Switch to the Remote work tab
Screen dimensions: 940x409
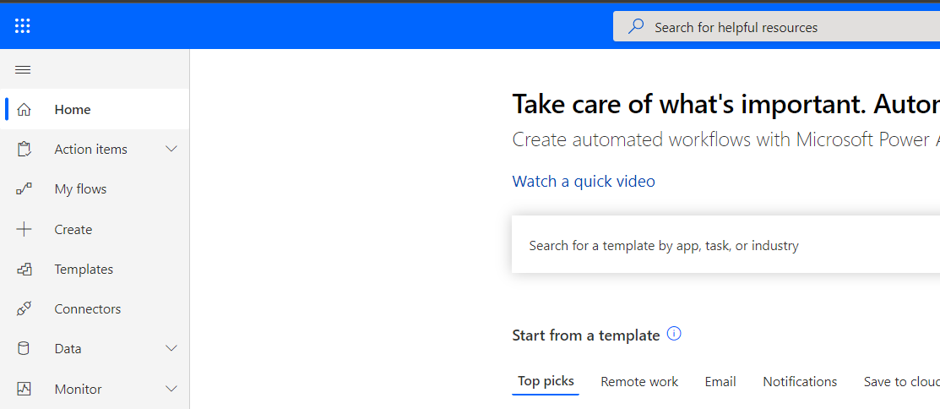(639, 382)
